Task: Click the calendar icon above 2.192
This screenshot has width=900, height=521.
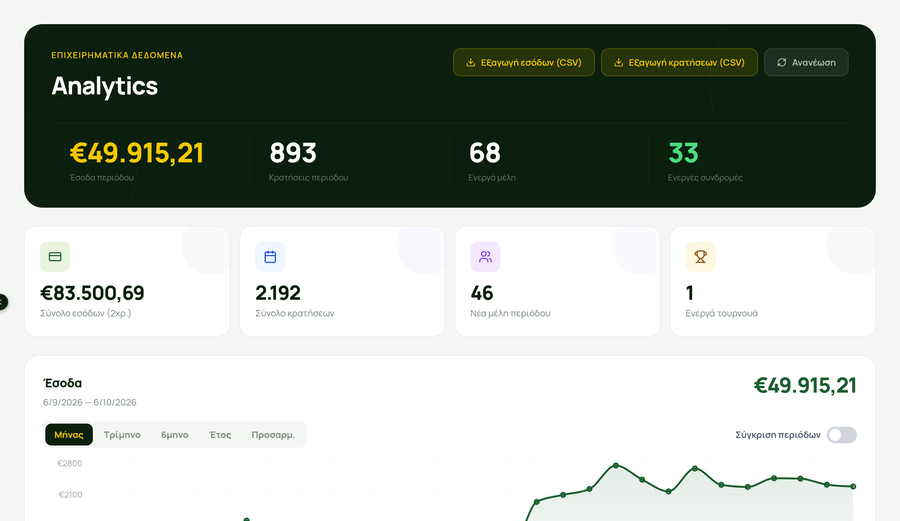Action: click(270, 256)
